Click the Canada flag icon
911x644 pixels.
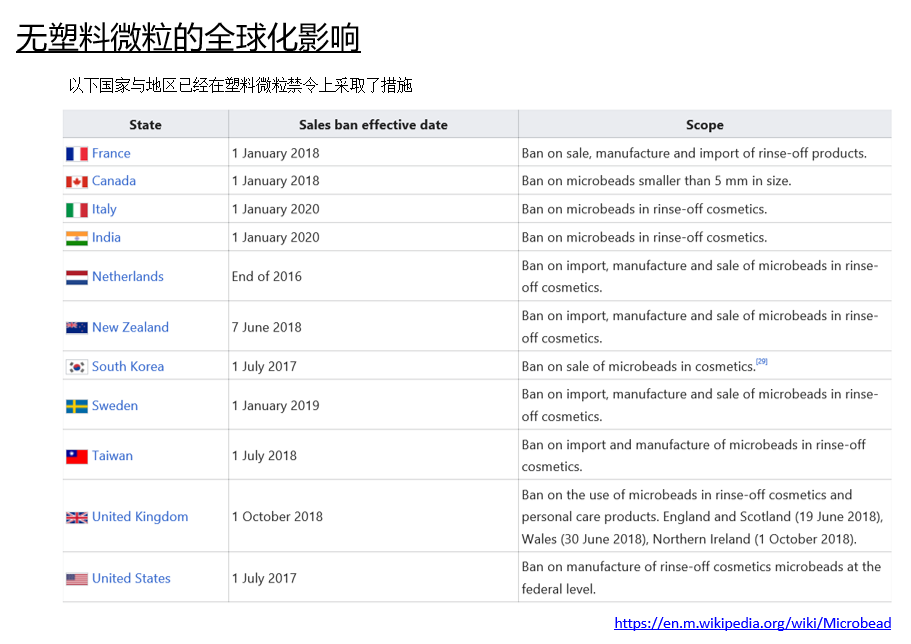[76, 182]
